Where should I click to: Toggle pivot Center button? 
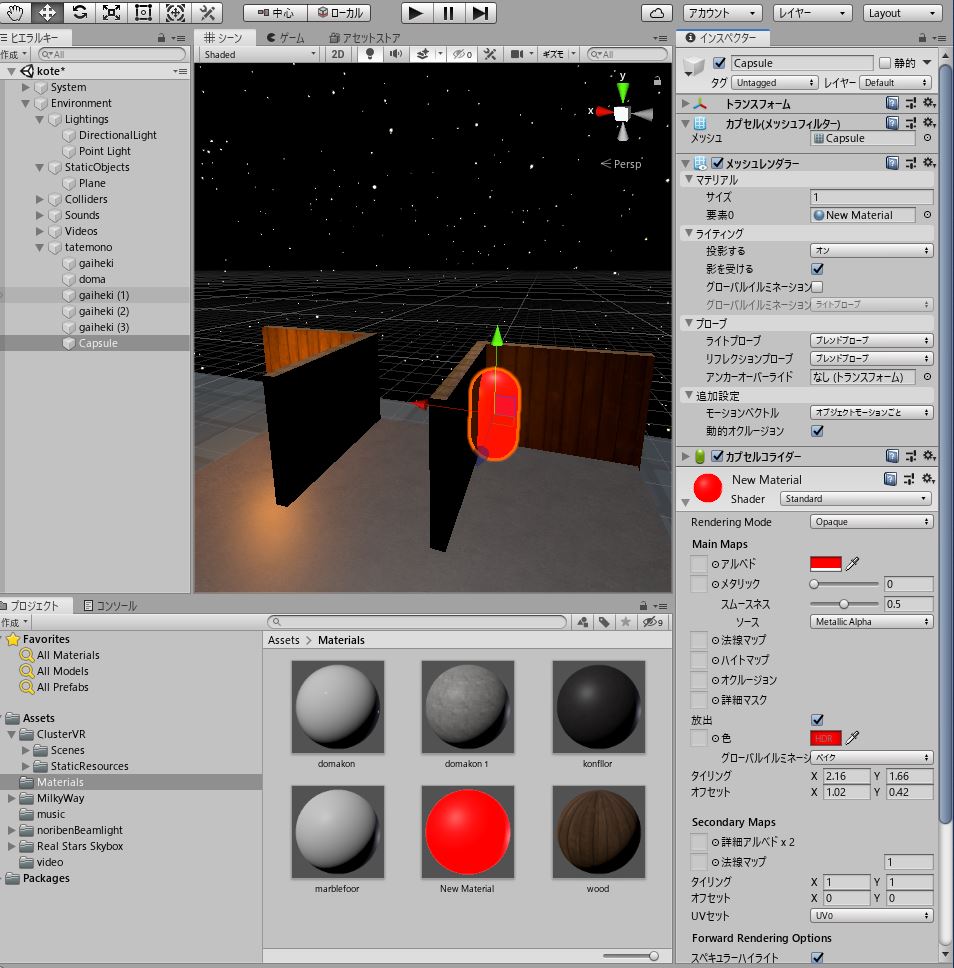[x=275, y=13]
